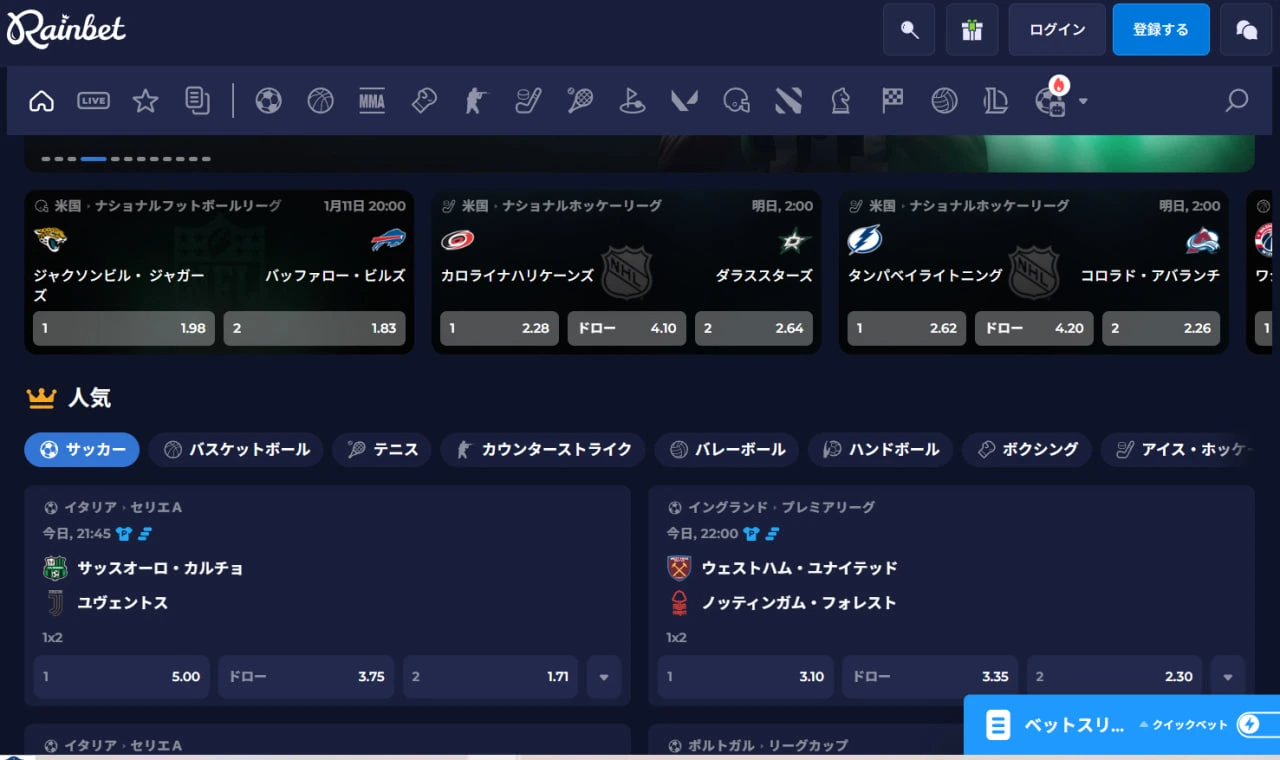Select the バレーボール tab

(727, 450)
